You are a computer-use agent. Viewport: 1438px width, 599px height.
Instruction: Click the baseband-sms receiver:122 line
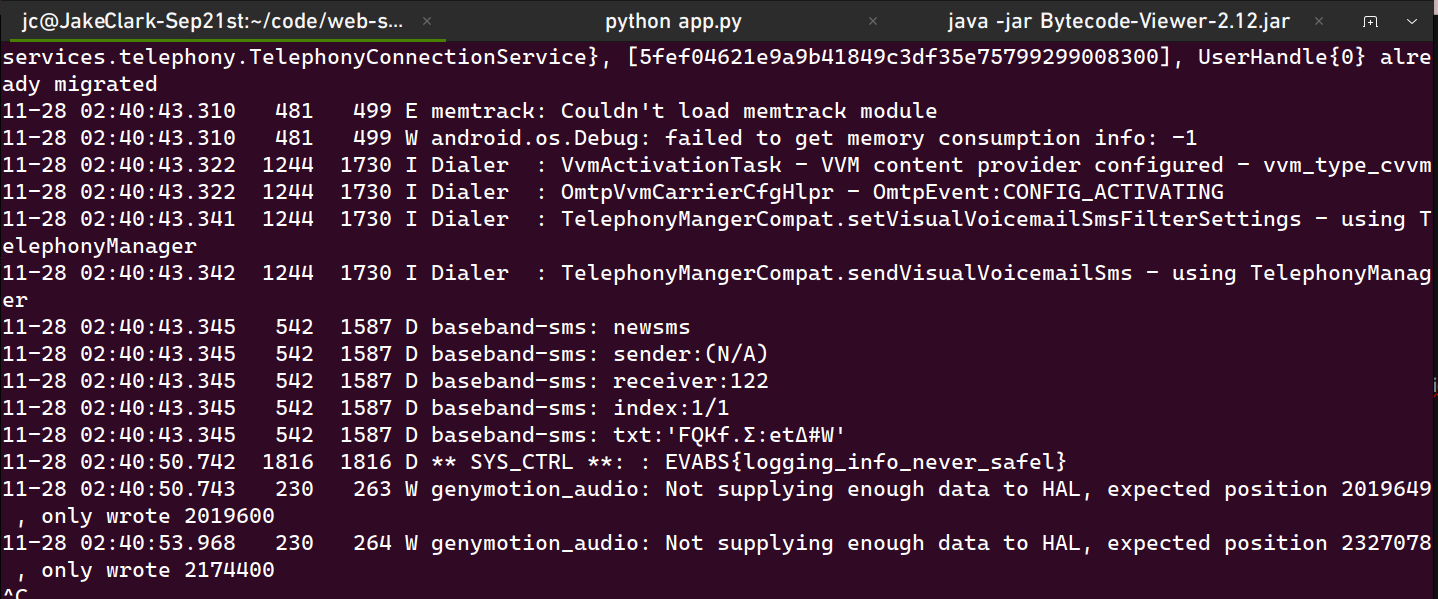[x=385, y=381]
